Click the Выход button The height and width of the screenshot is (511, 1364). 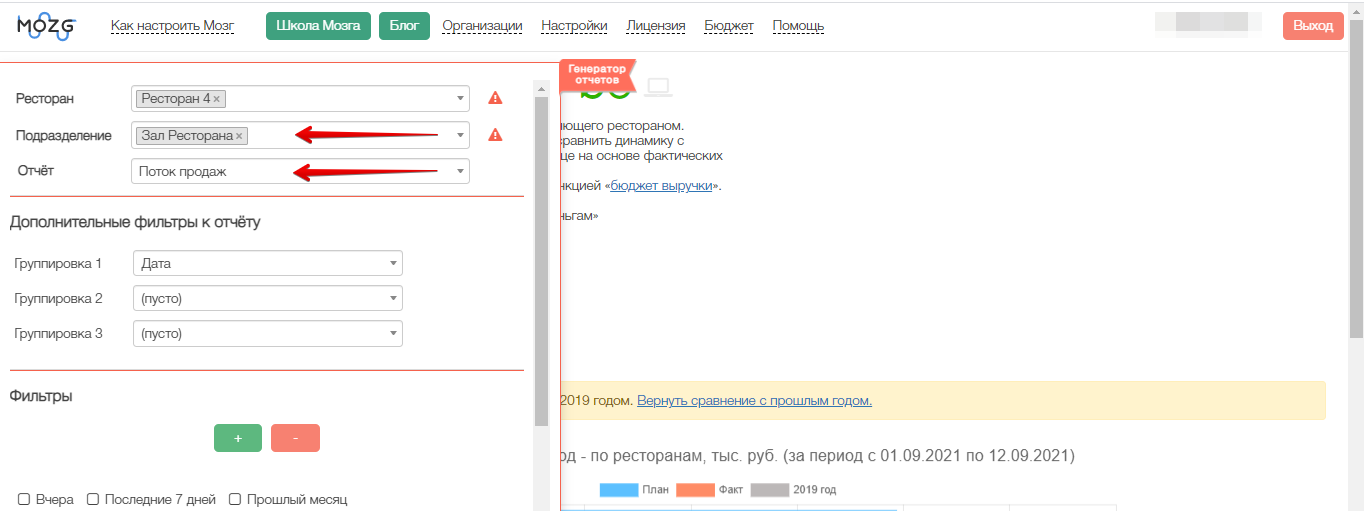1312,26
